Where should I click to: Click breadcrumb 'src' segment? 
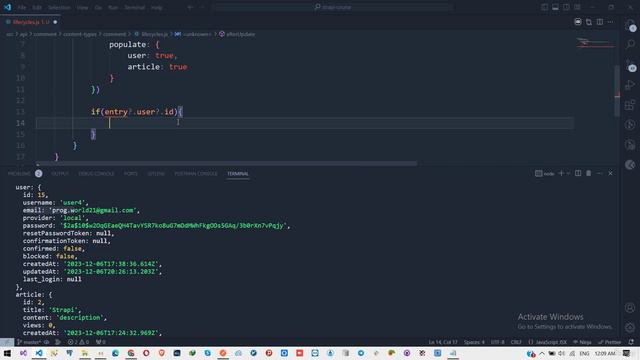point(9,34)
